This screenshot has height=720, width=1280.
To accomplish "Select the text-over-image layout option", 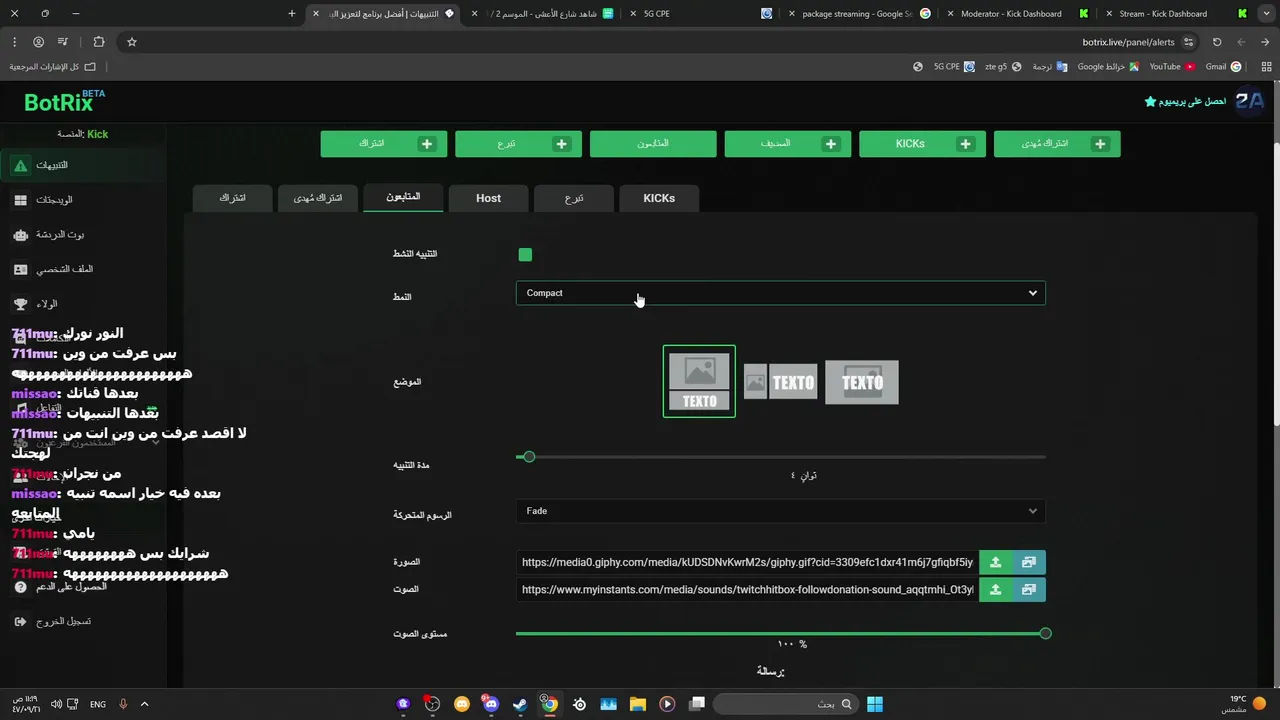I will click(x=862, y=382).
